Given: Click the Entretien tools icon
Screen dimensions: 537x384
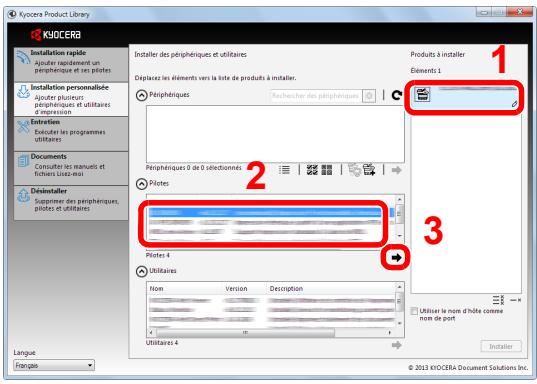Looking at the screenshot, I should (23, 127).
